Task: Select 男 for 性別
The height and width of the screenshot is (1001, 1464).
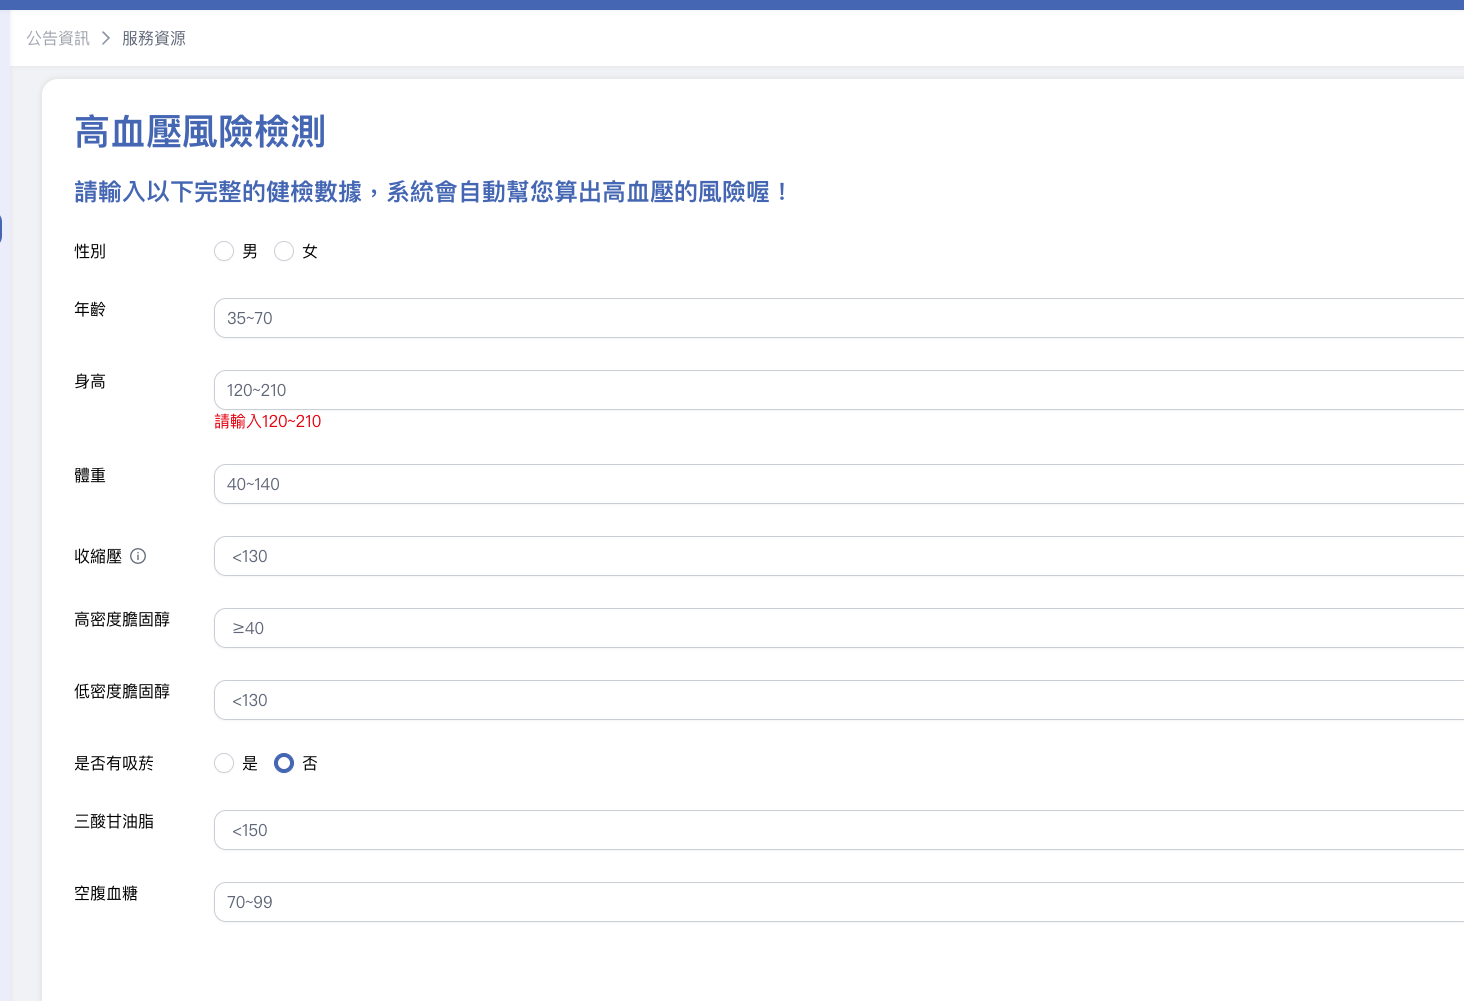Action: point(224,251)
